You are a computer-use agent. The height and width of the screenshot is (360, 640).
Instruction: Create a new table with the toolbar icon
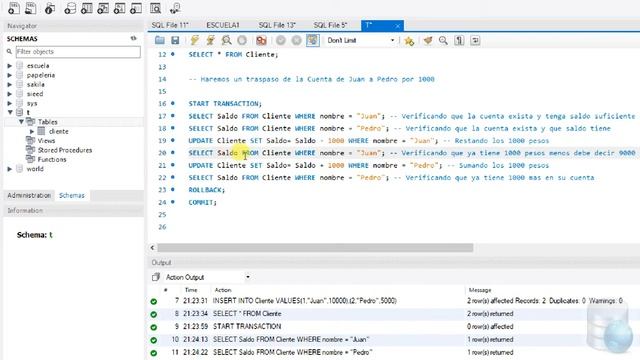click(87, 8)
